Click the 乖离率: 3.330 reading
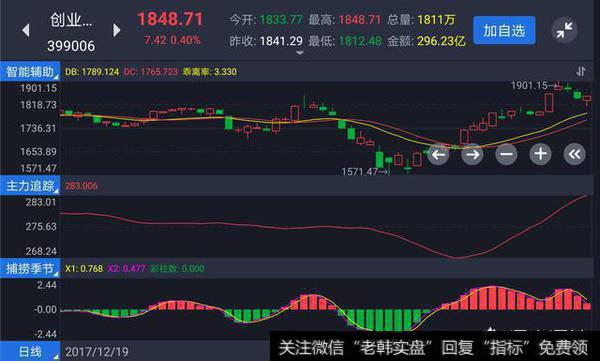600x361 pixels. pos(210,72)
